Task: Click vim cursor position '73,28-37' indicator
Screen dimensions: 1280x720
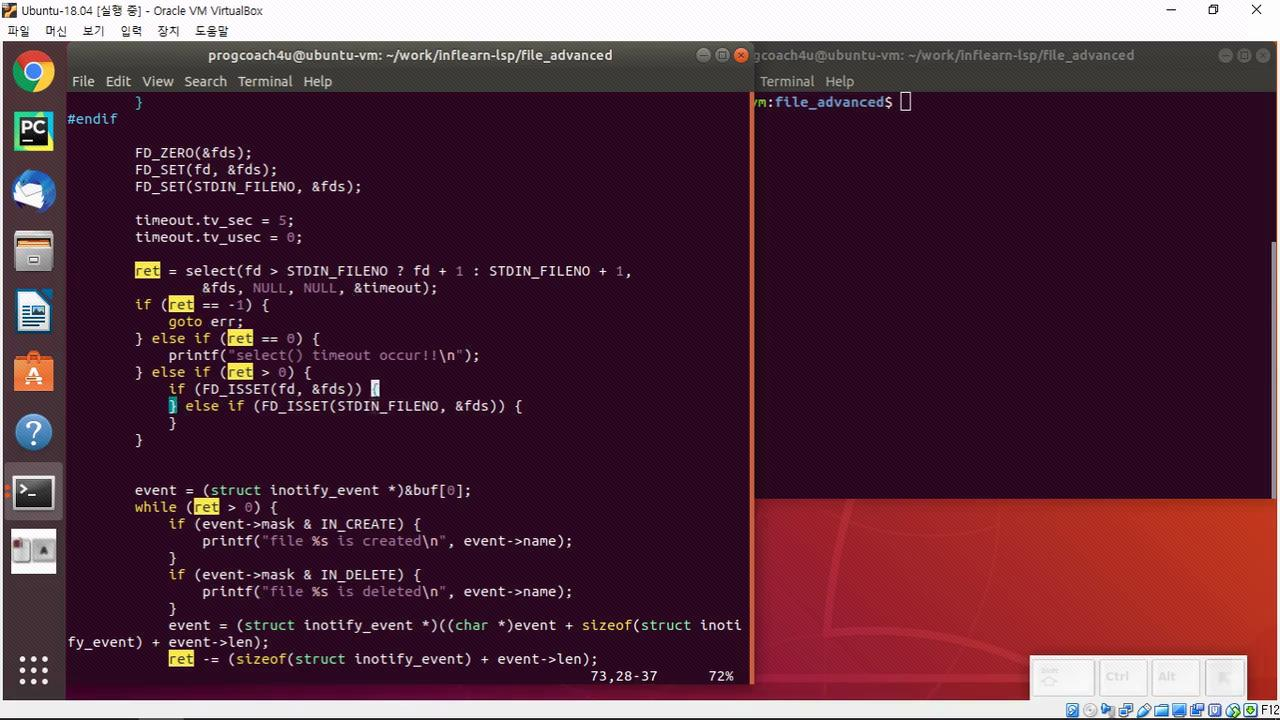Action: coord(624,676)
